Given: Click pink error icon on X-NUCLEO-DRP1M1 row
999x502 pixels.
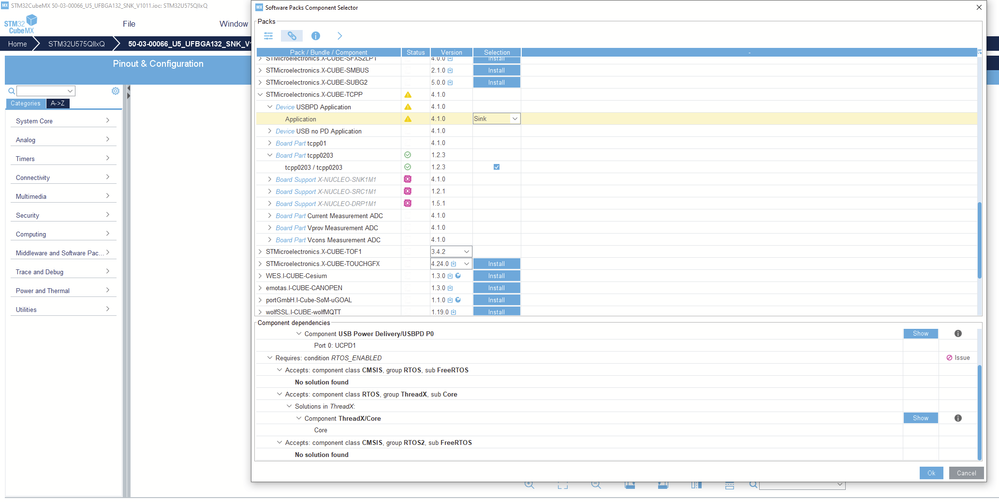Looking at the screenshot, I should tap(408, 203).
